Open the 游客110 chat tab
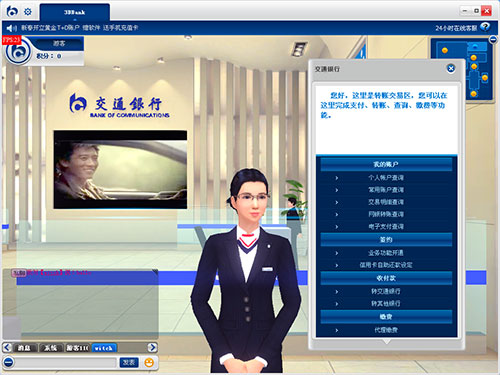The height and width of the screenshot is (375, 500). coord(77,348)
